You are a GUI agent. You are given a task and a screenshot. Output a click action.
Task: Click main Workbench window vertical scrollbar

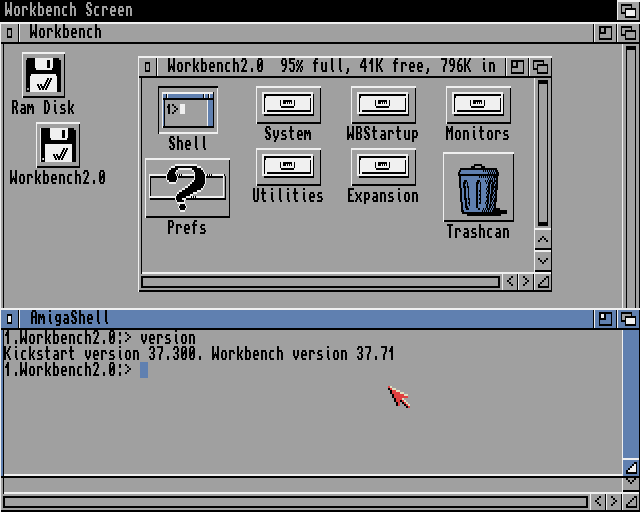click(631, 176)
